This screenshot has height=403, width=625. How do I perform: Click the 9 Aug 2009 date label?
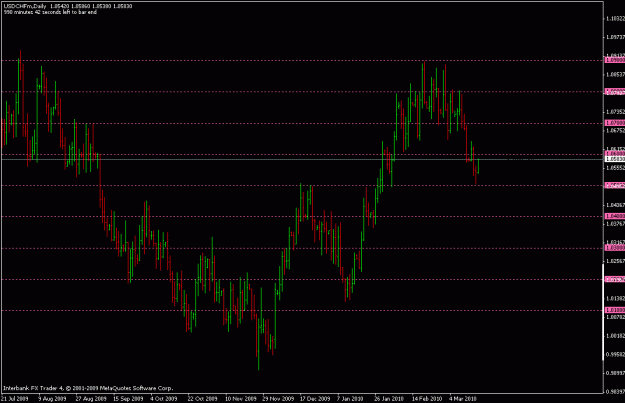52,398
